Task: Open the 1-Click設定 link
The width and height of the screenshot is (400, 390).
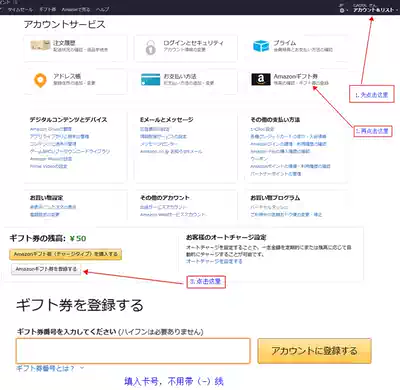Action: tap(262, 129)
